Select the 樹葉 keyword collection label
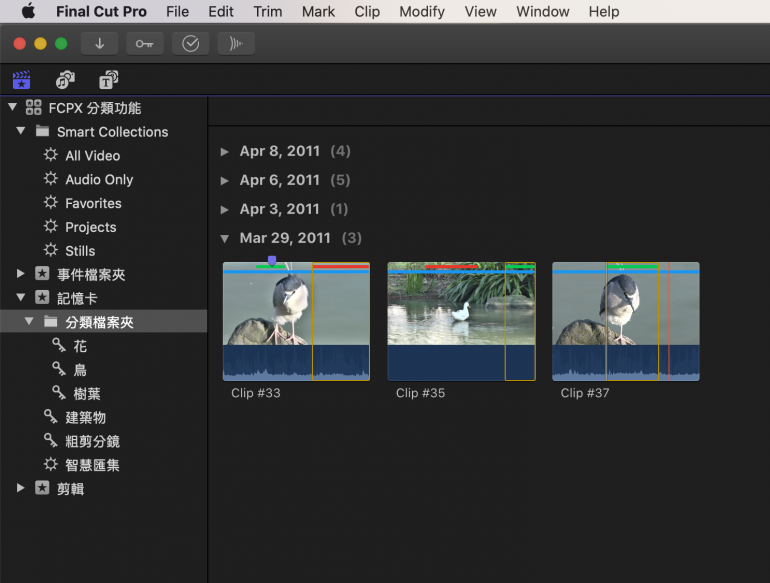This screenshot has width=770, height=583. click(87, 394)
